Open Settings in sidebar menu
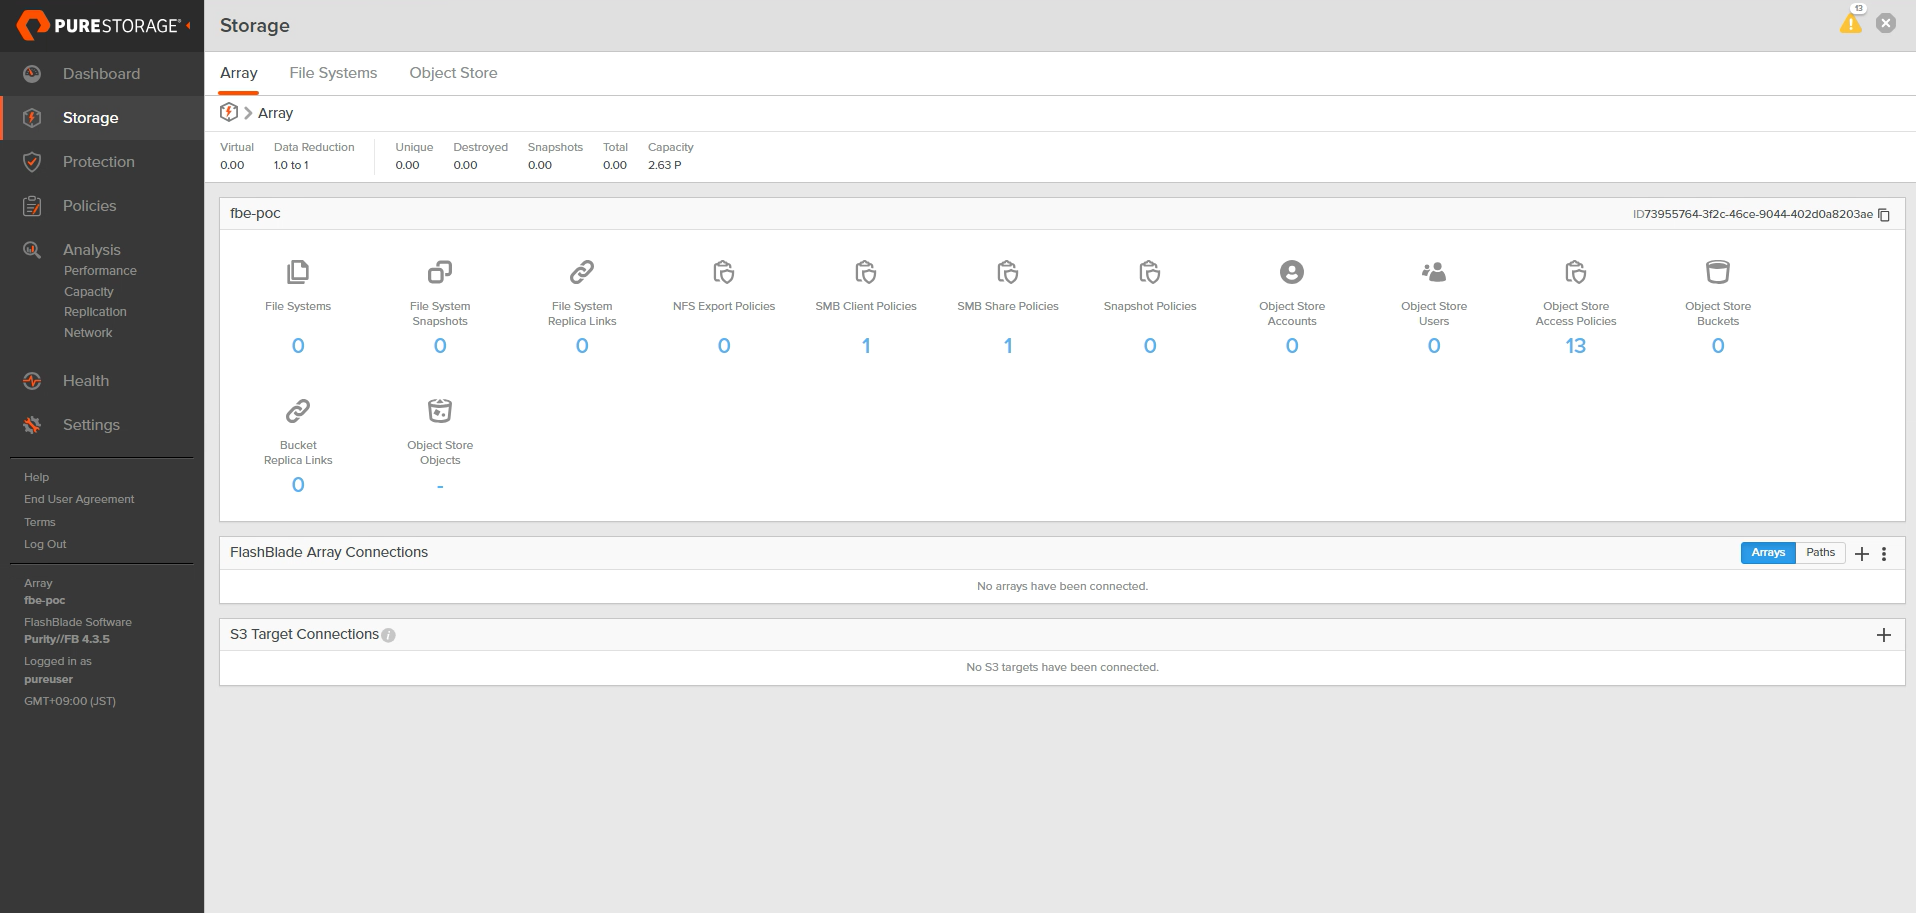The height and width of the screenshot is (913, 1916). (91, 425)
